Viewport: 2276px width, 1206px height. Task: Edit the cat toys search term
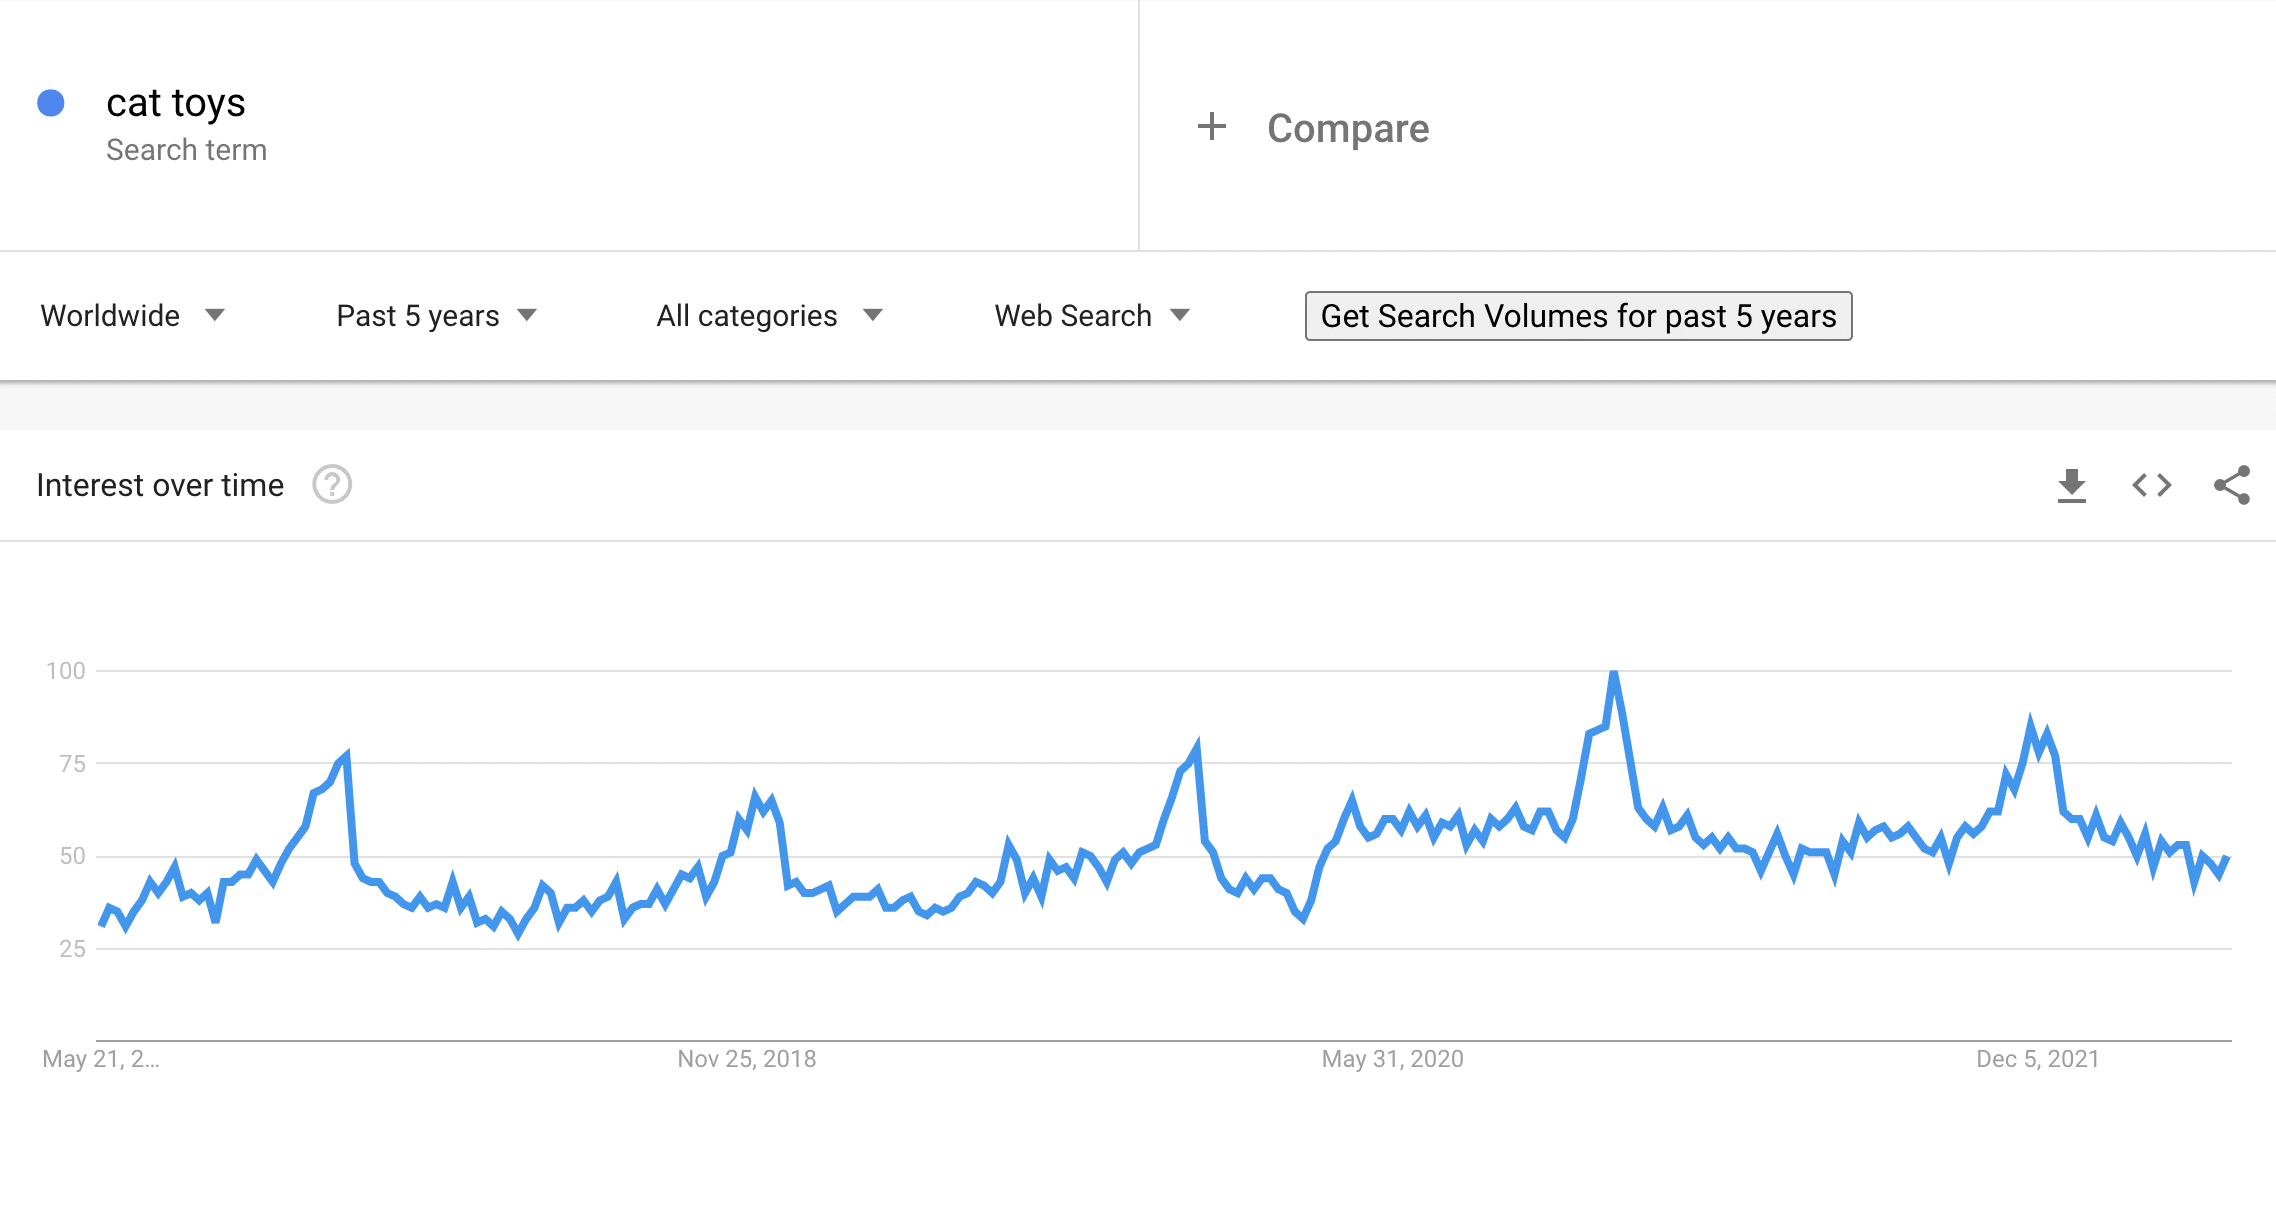176,103
